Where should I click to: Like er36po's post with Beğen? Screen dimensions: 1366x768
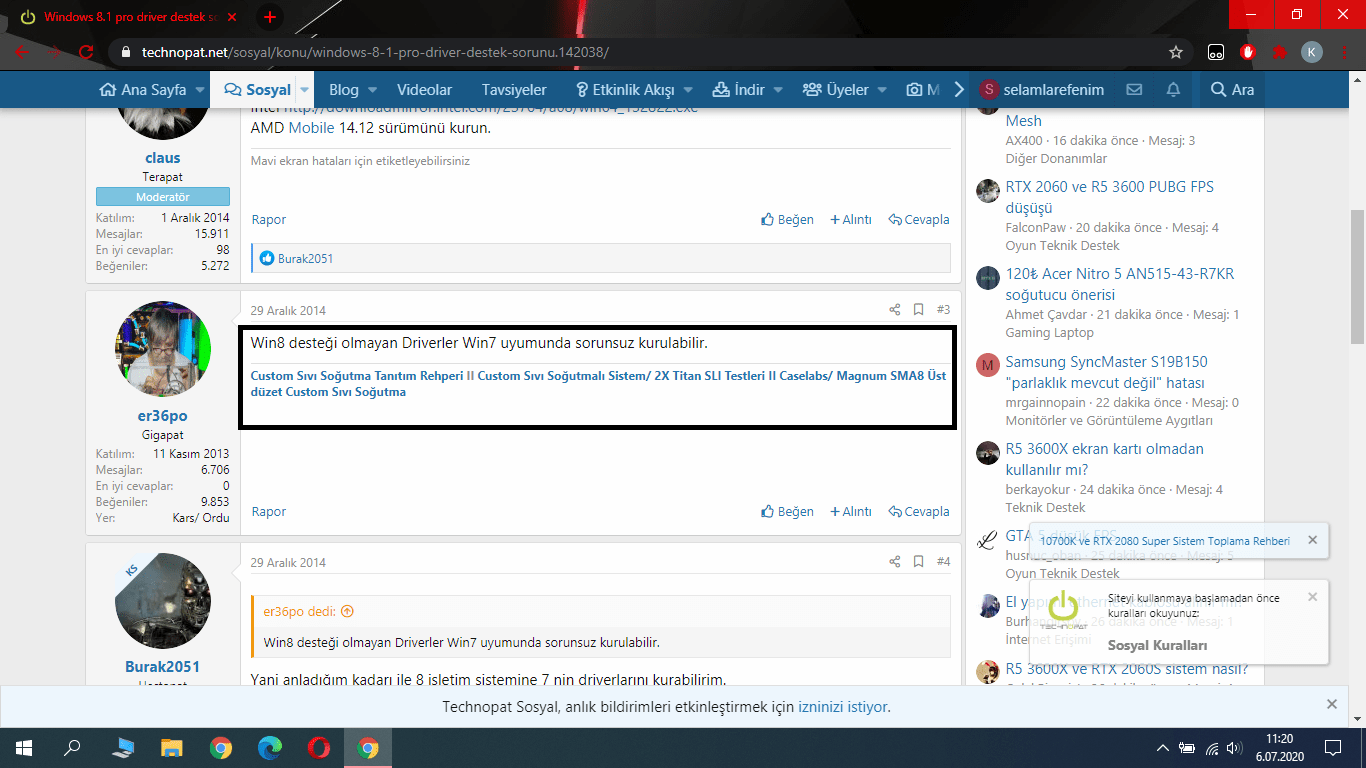pos(787,511)
